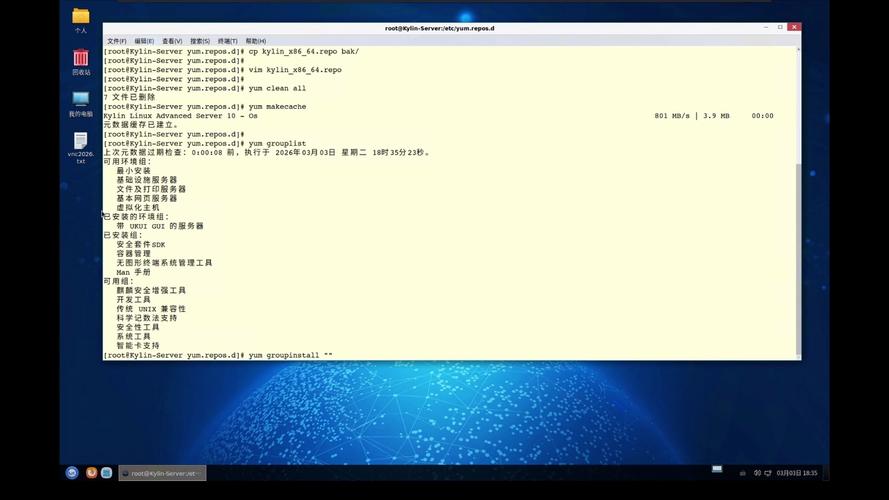Click the '基本网页服务器' group entry
Image resolution: width=889 pixels, height=500 pixels.
[x=147, y=198]
